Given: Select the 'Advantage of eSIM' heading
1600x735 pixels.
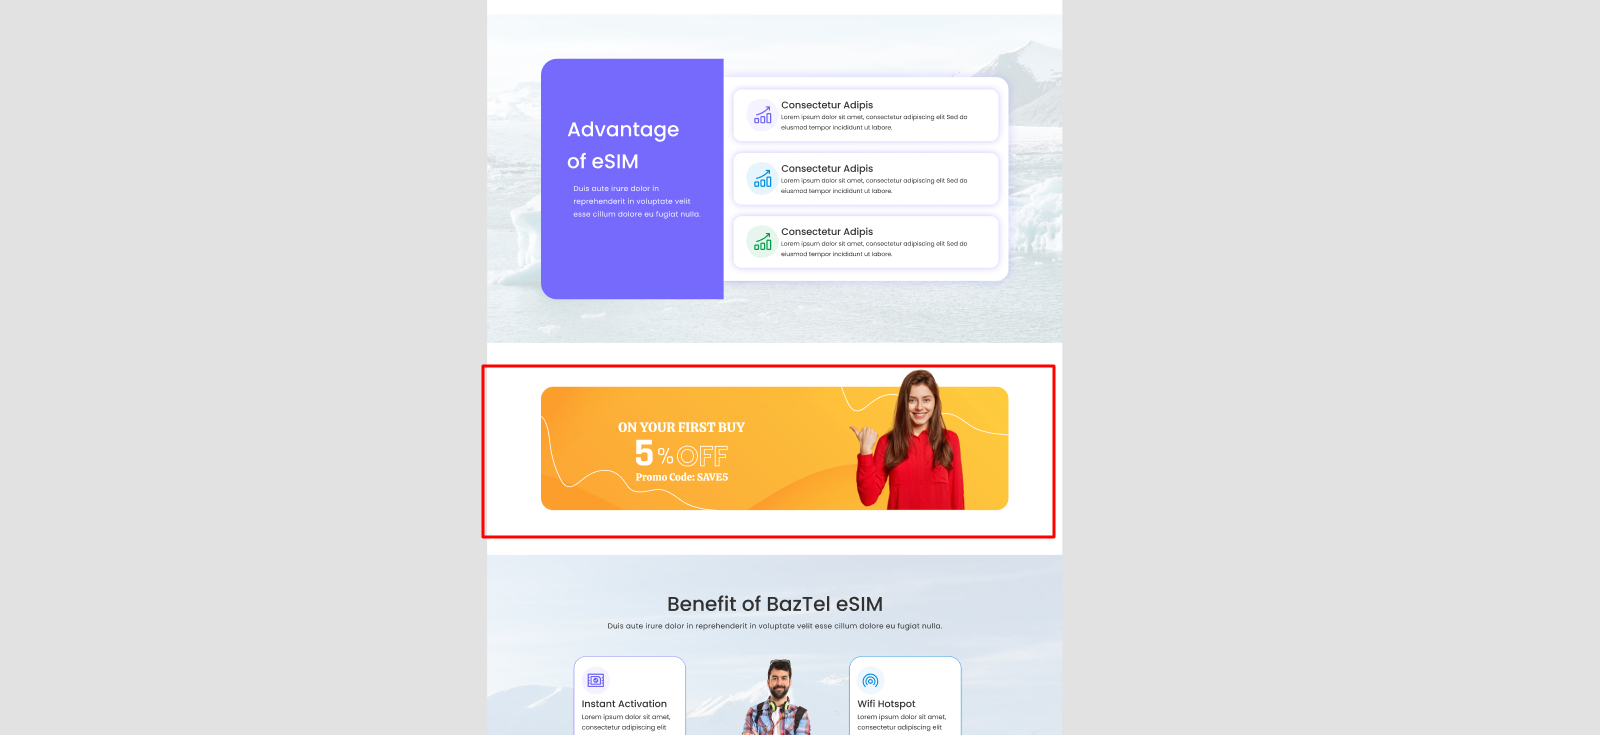Looking at the screenshot, I should coord(623,145).
